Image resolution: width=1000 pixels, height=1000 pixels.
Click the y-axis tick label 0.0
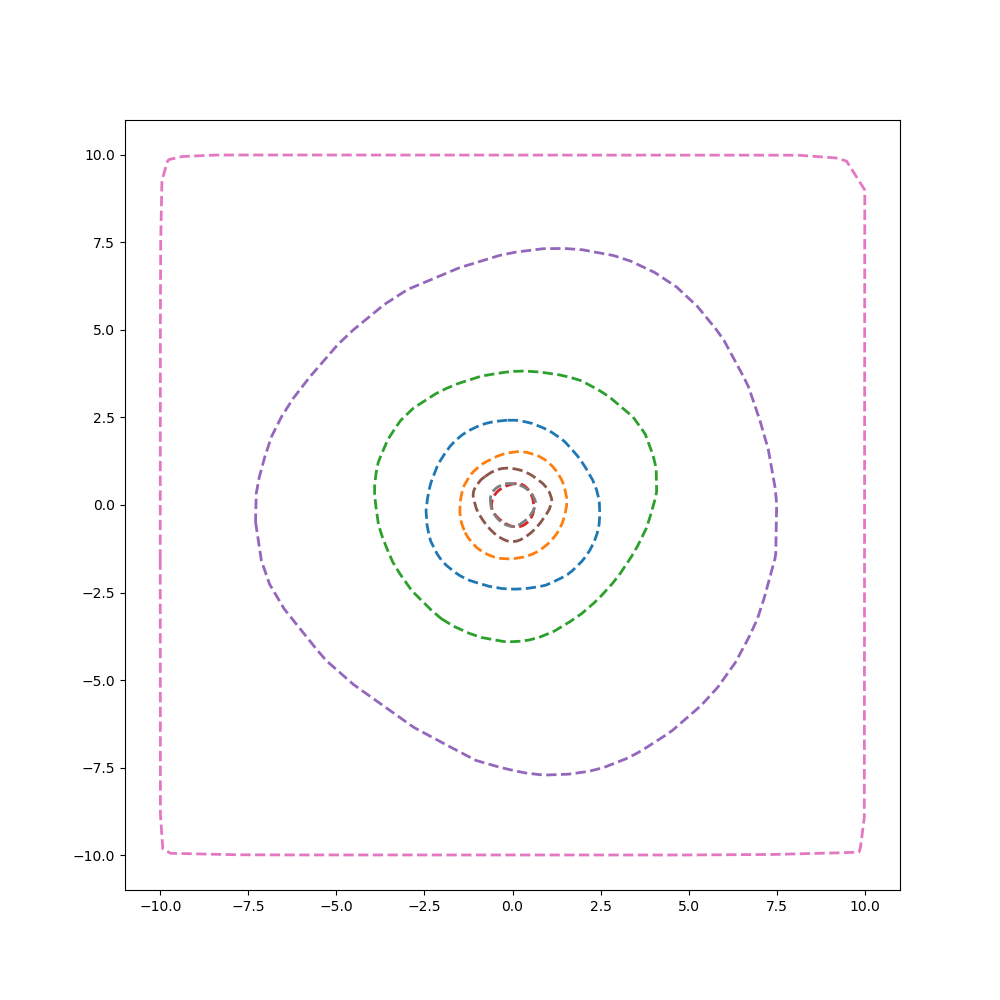[x=105, y=505]
